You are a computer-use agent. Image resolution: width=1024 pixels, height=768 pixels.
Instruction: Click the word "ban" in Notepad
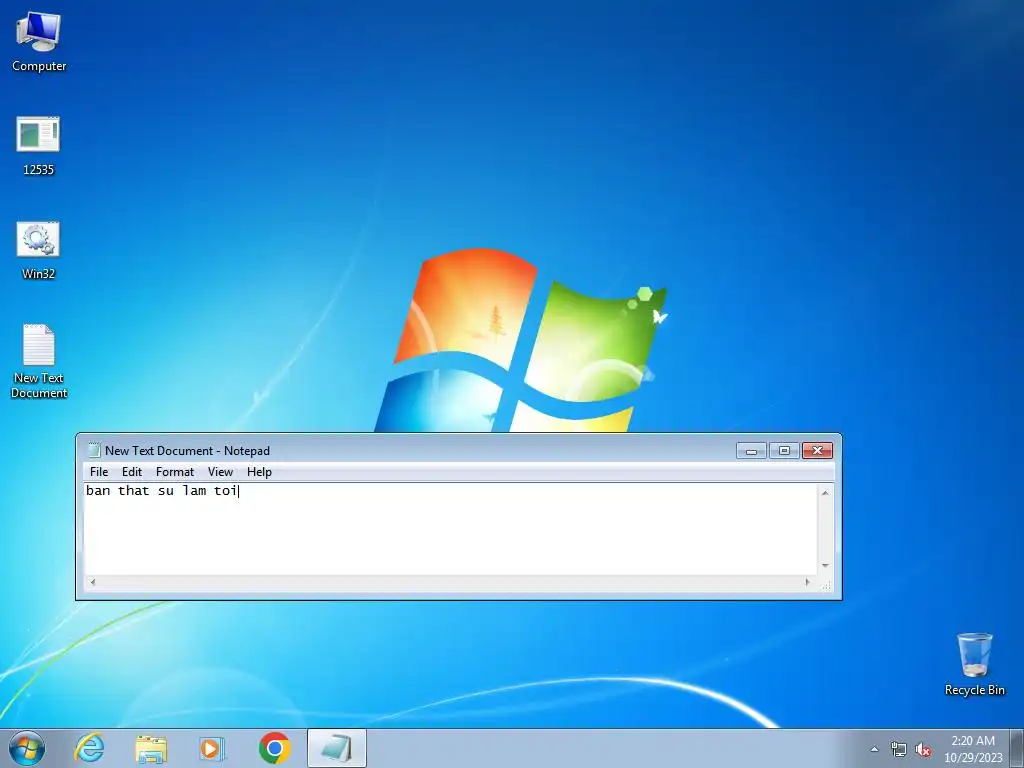[x=98, y=490]
